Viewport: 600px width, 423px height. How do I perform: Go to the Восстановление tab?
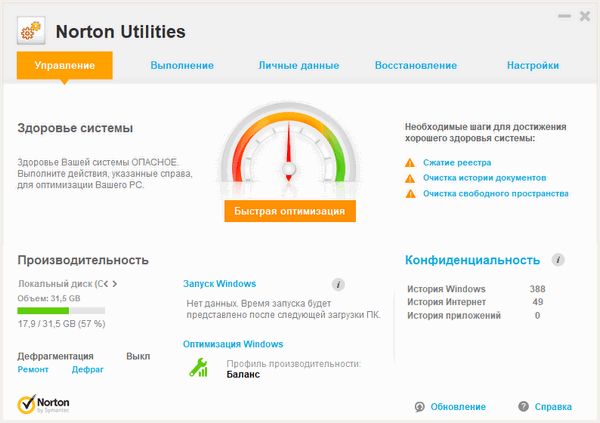(x=416, y=65)
